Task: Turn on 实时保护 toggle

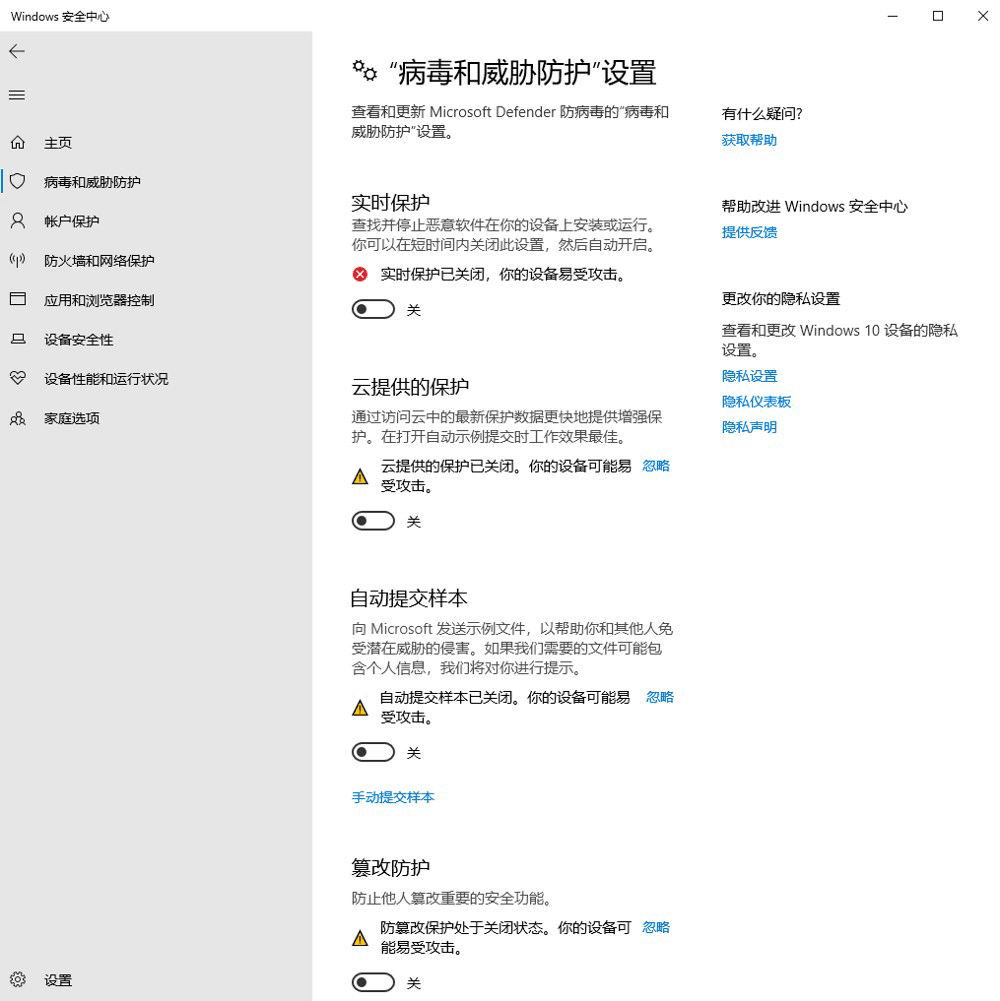Action: point(374,310)
